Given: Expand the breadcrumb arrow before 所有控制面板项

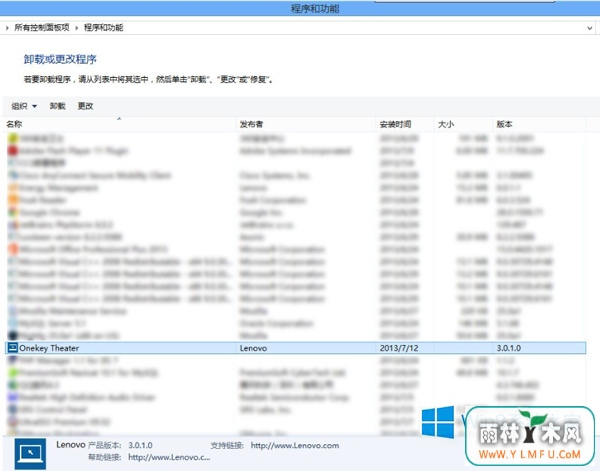Looking at the screenshot, I should click(x=7, y=28).
